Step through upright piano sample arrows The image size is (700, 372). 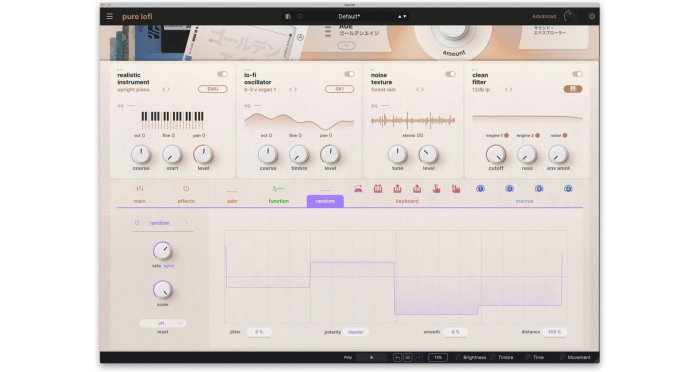(166, 90)
